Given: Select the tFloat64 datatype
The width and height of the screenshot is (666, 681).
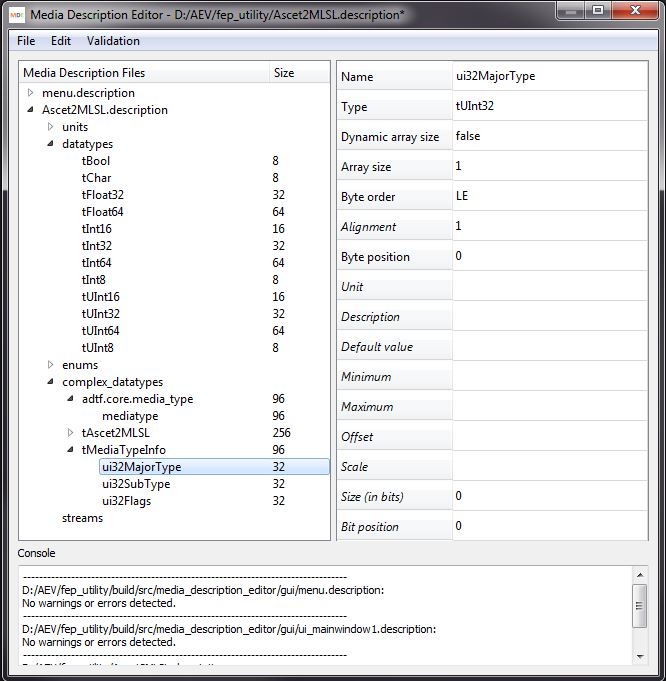Looking at the screenshot, I should (x=103, y=212).
